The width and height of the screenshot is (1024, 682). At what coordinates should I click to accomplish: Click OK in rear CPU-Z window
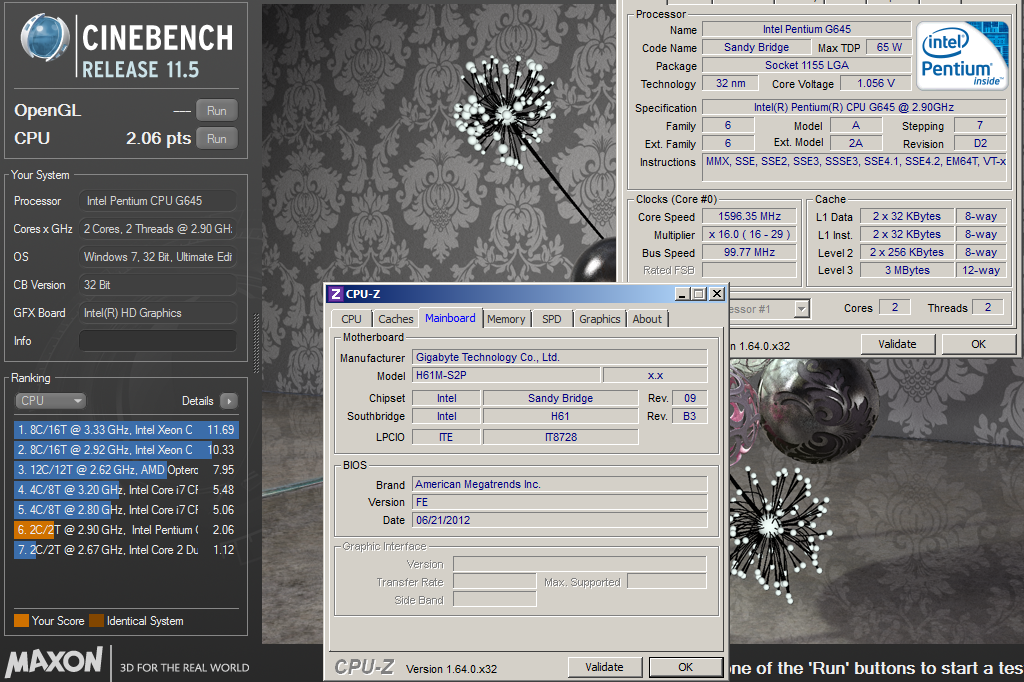click(978, 344)
